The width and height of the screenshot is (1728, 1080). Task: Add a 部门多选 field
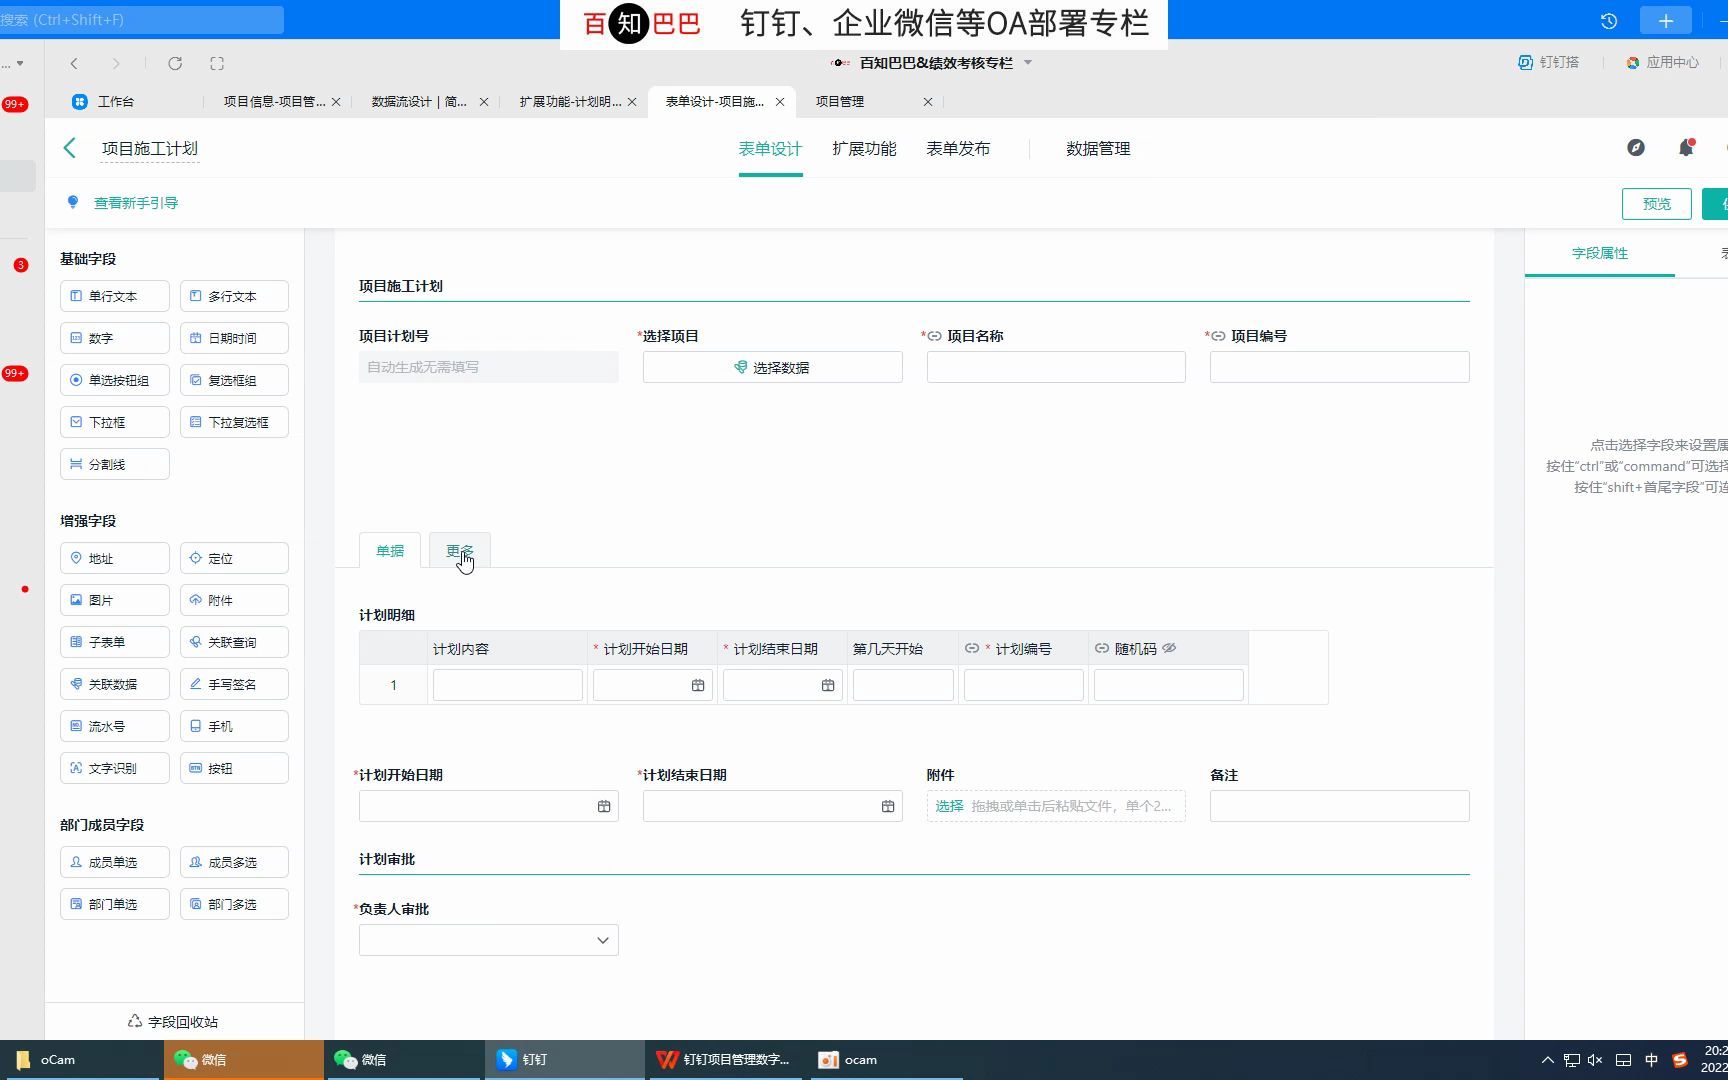pyautogui.click(x=234, y=904)
